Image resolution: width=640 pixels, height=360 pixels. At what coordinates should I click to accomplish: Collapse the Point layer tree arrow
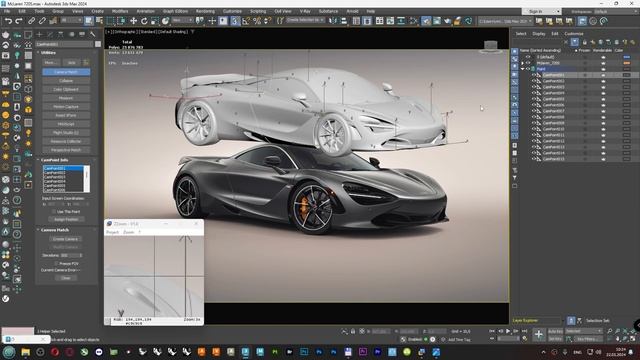click(522, 69)
